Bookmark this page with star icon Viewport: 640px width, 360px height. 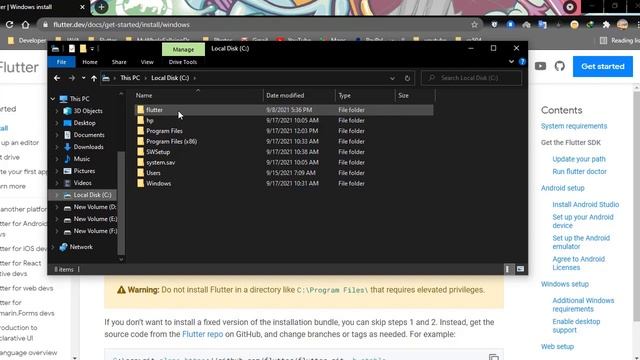pyautogui.click(x=474, y=24)
